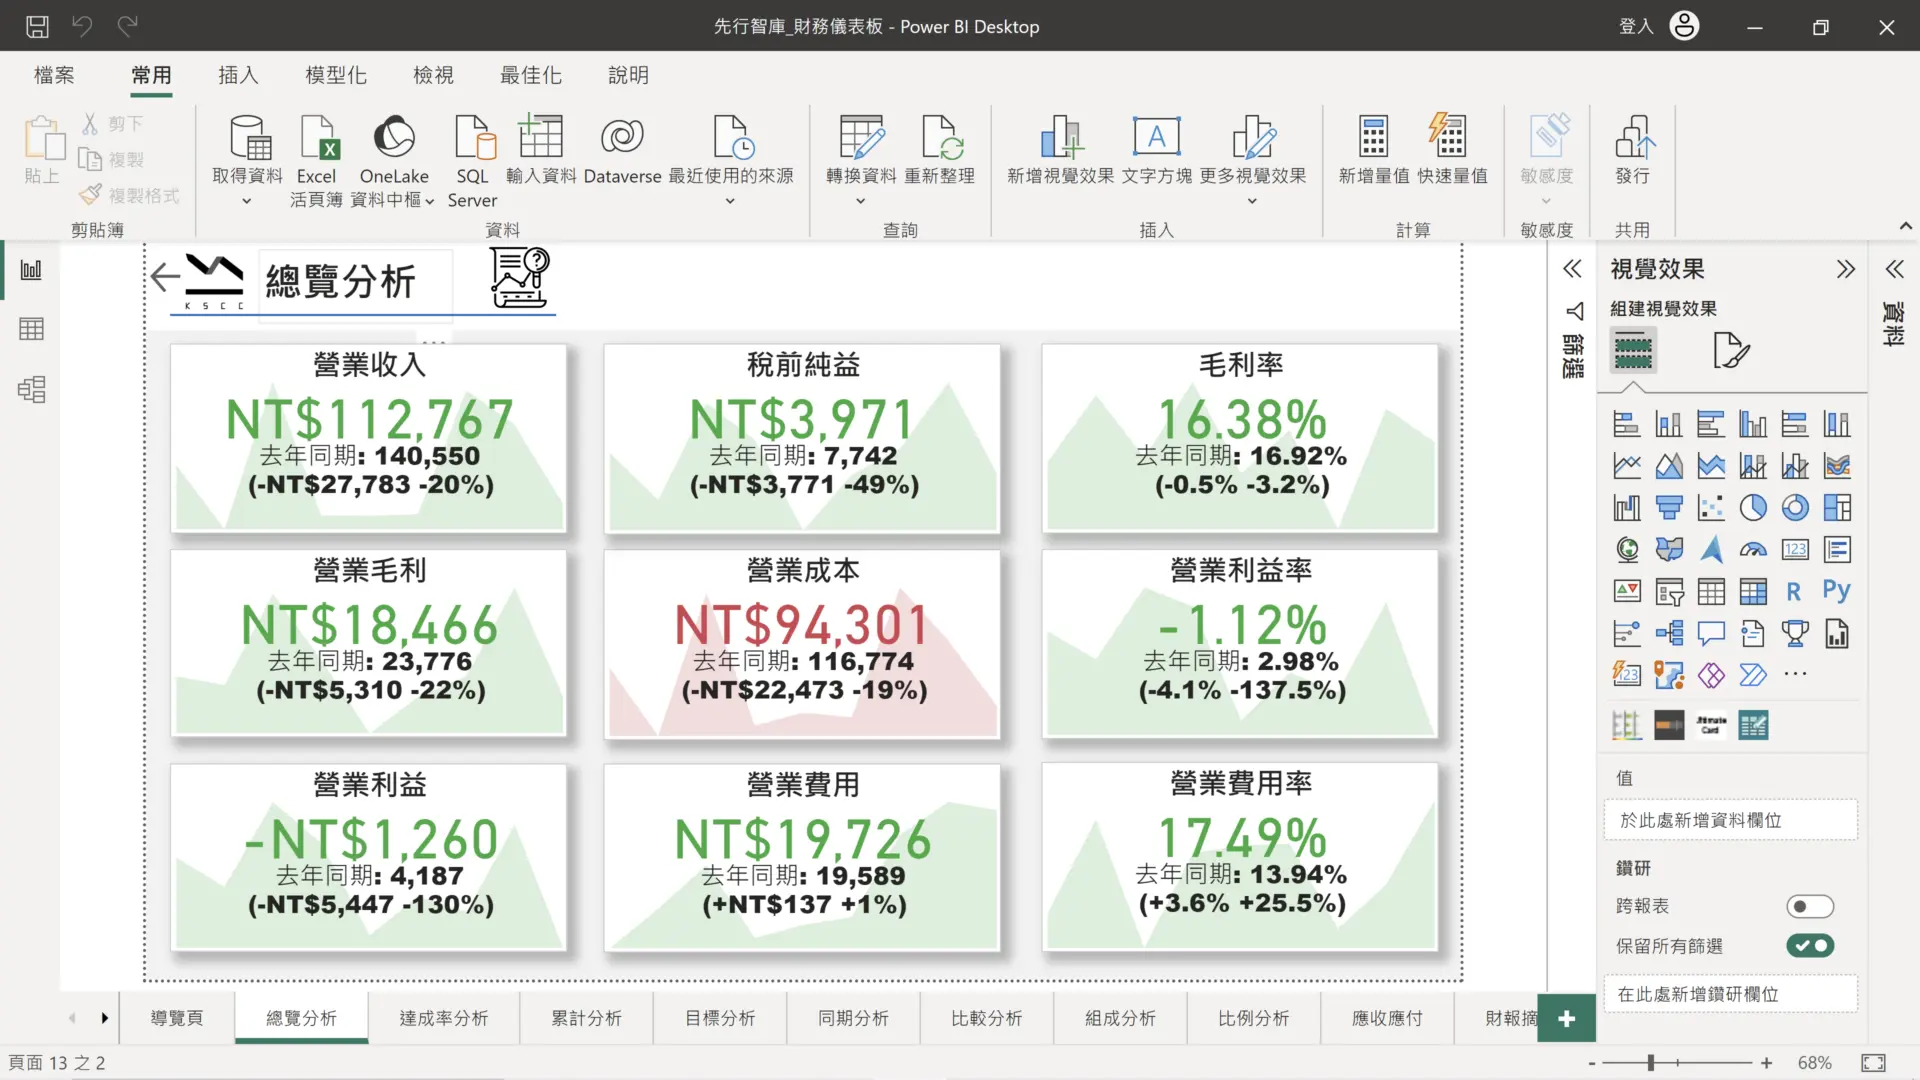Switch to table data view in sidebar

pyautogui.click(x=31, y=329)
